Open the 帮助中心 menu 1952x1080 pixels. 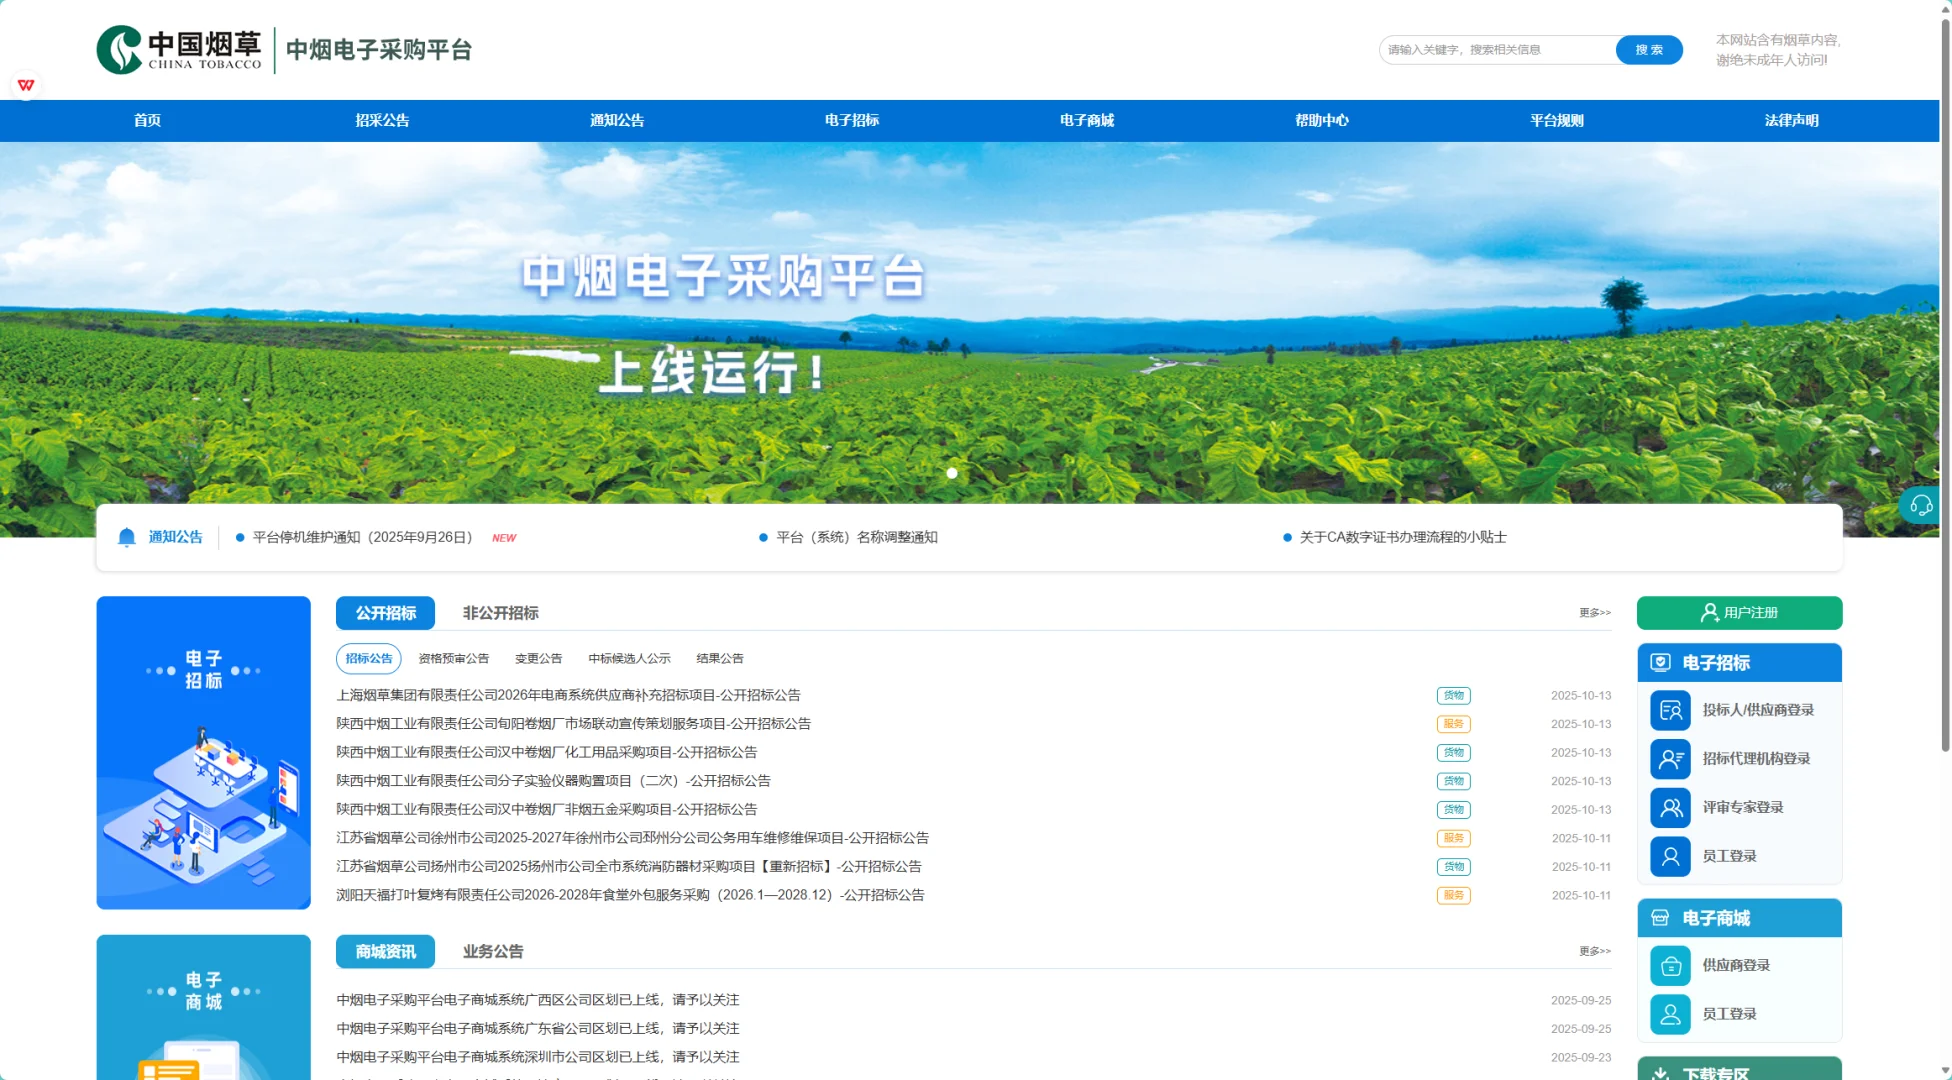[1321, 120]
